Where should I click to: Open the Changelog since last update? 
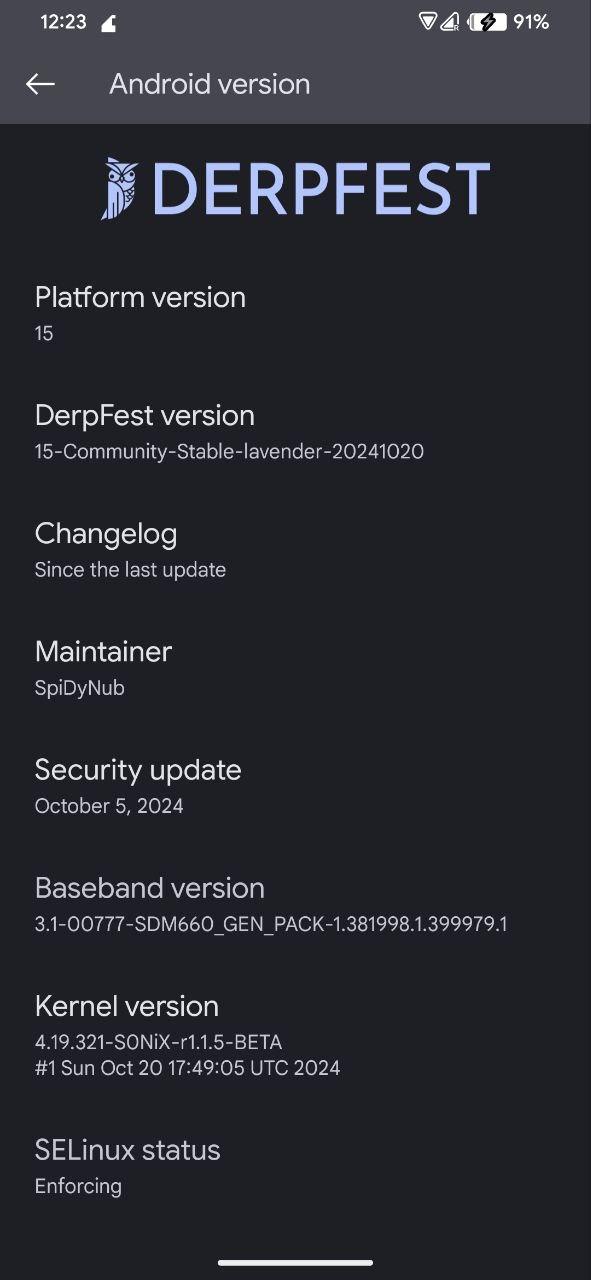(x=295, y=550)
